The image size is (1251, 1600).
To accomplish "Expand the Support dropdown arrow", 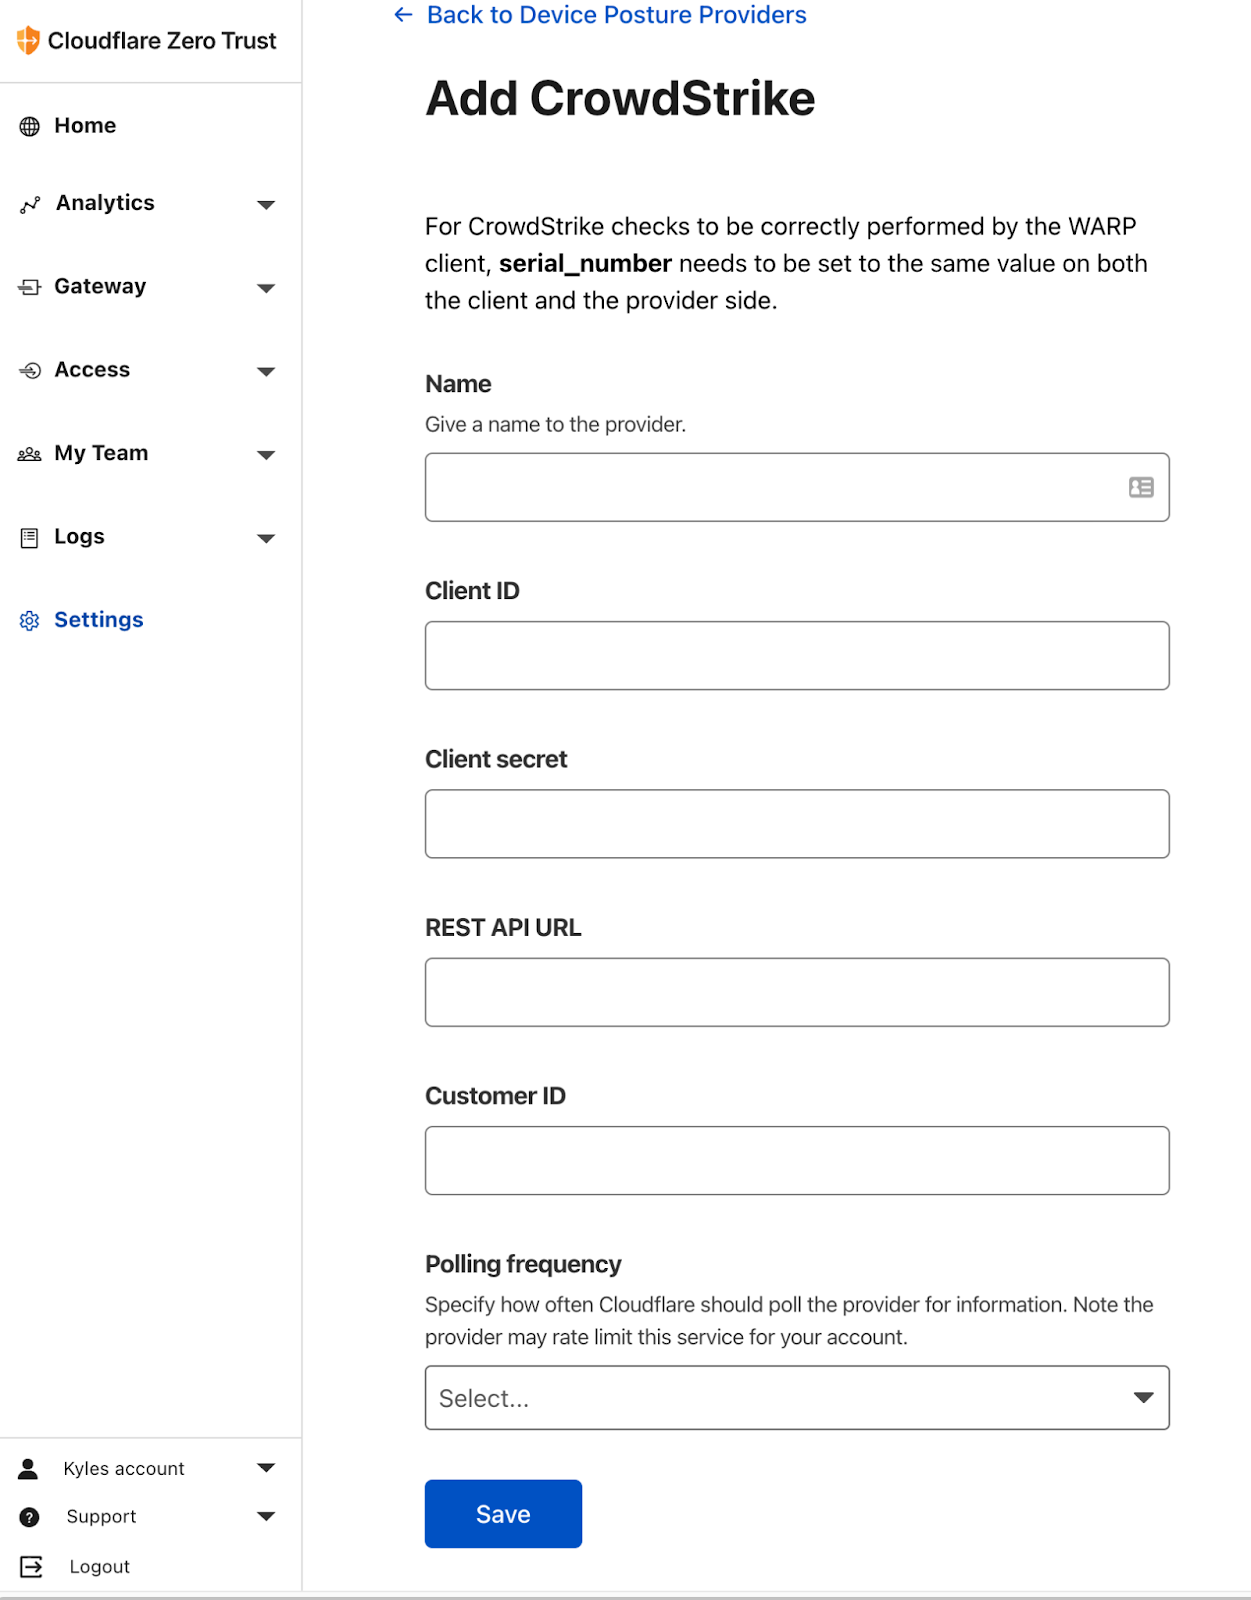I will [x=266, y=1516].
